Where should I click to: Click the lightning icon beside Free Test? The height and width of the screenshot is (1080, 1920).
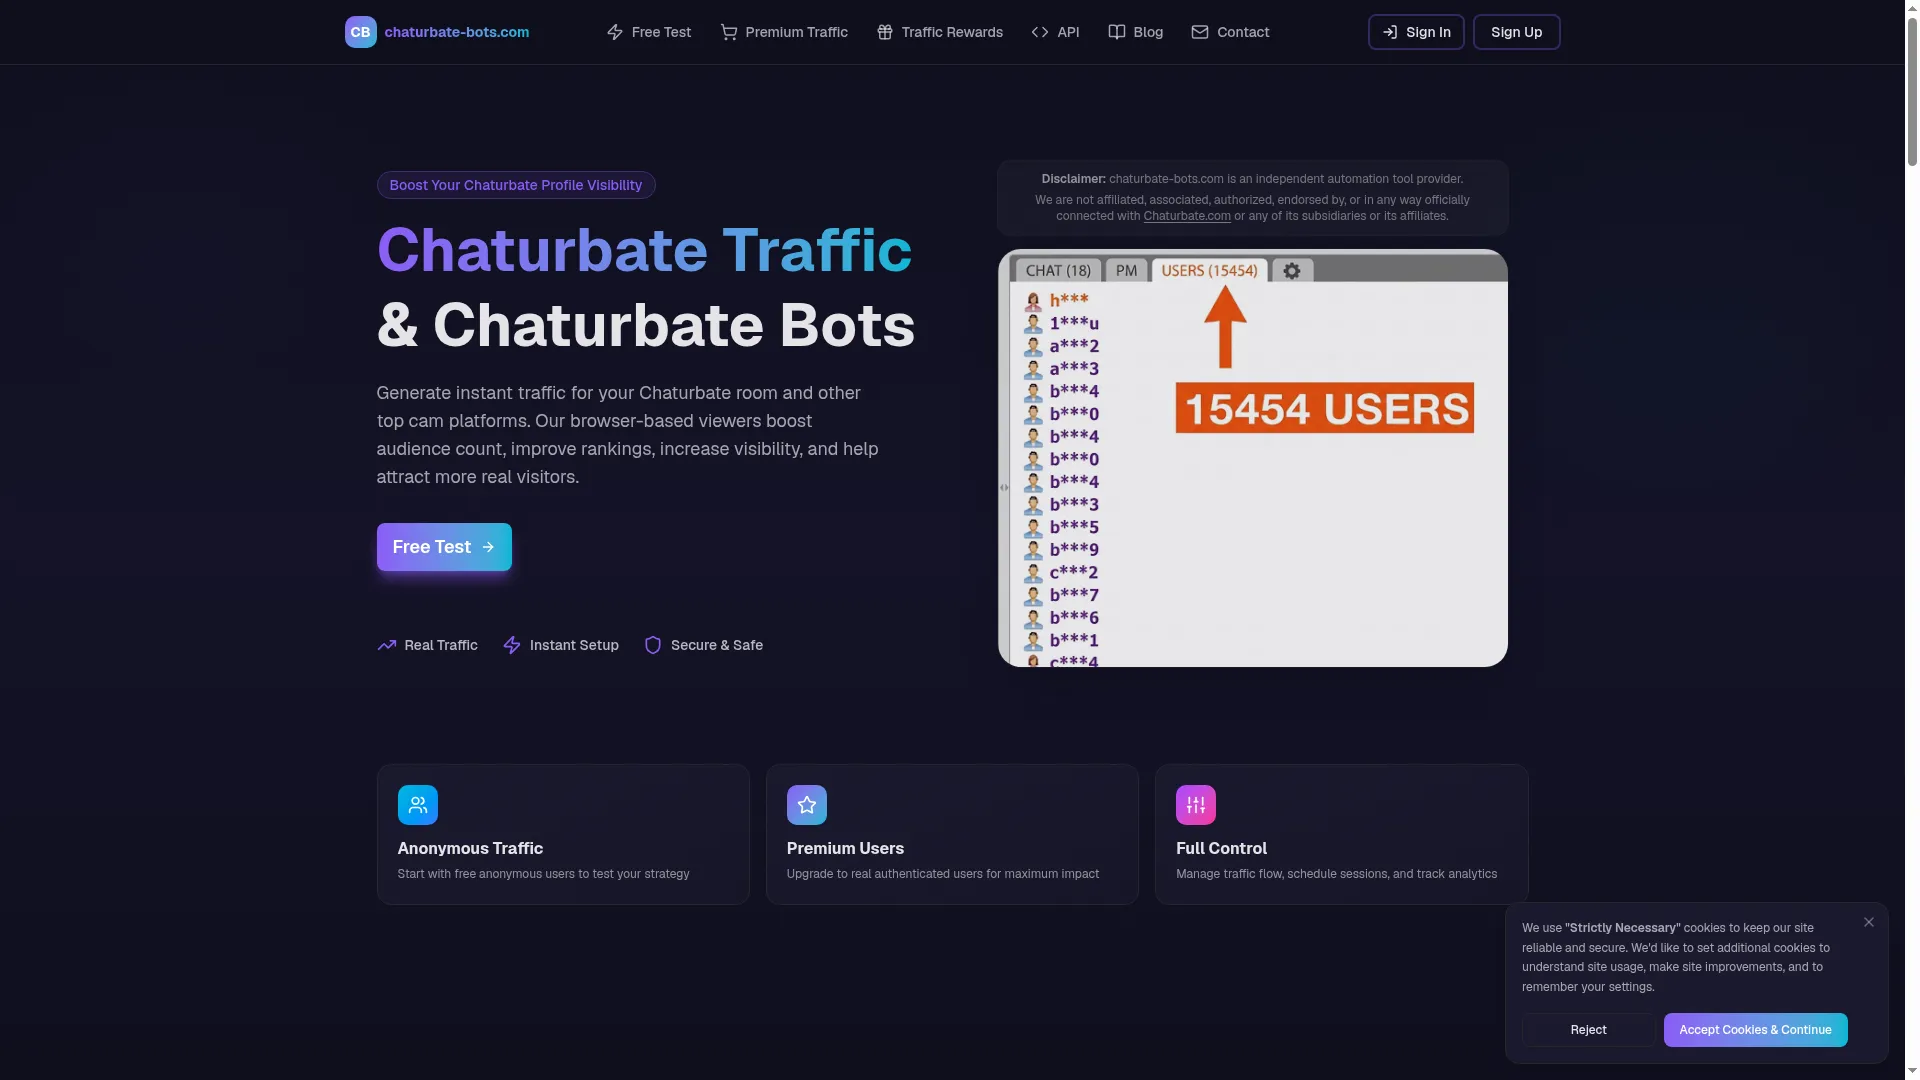[615, 32]
